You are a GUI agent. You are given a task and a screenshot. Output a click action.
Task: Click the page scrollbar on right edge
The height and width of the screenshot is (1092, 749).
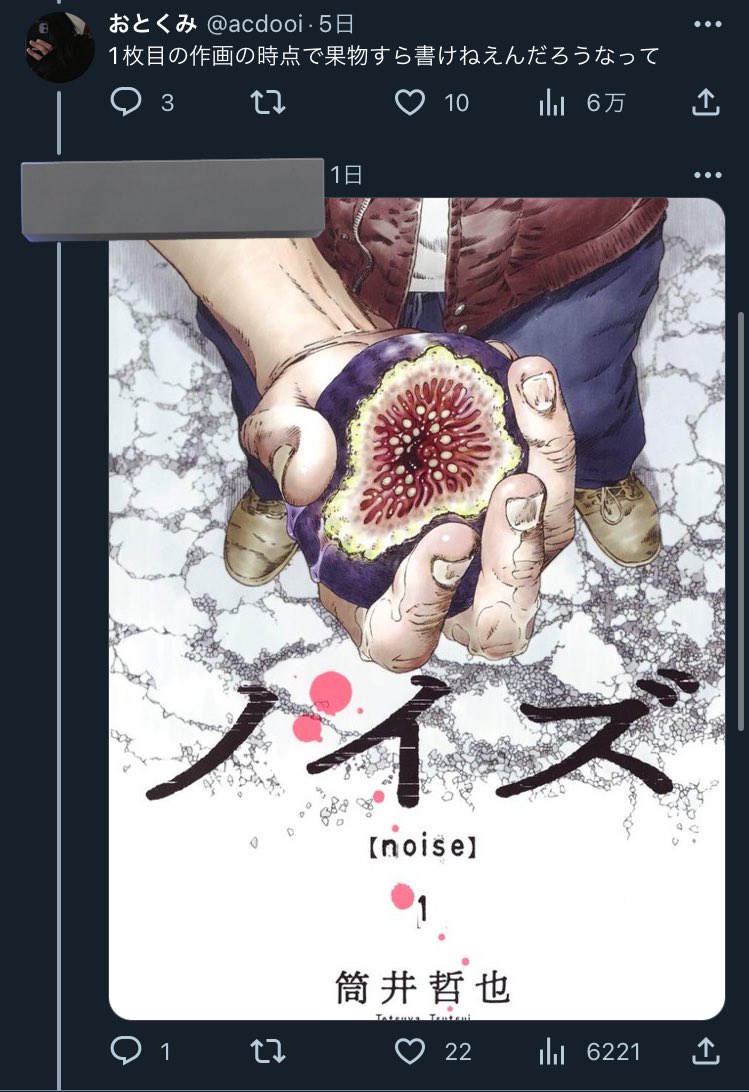point(742,520)
